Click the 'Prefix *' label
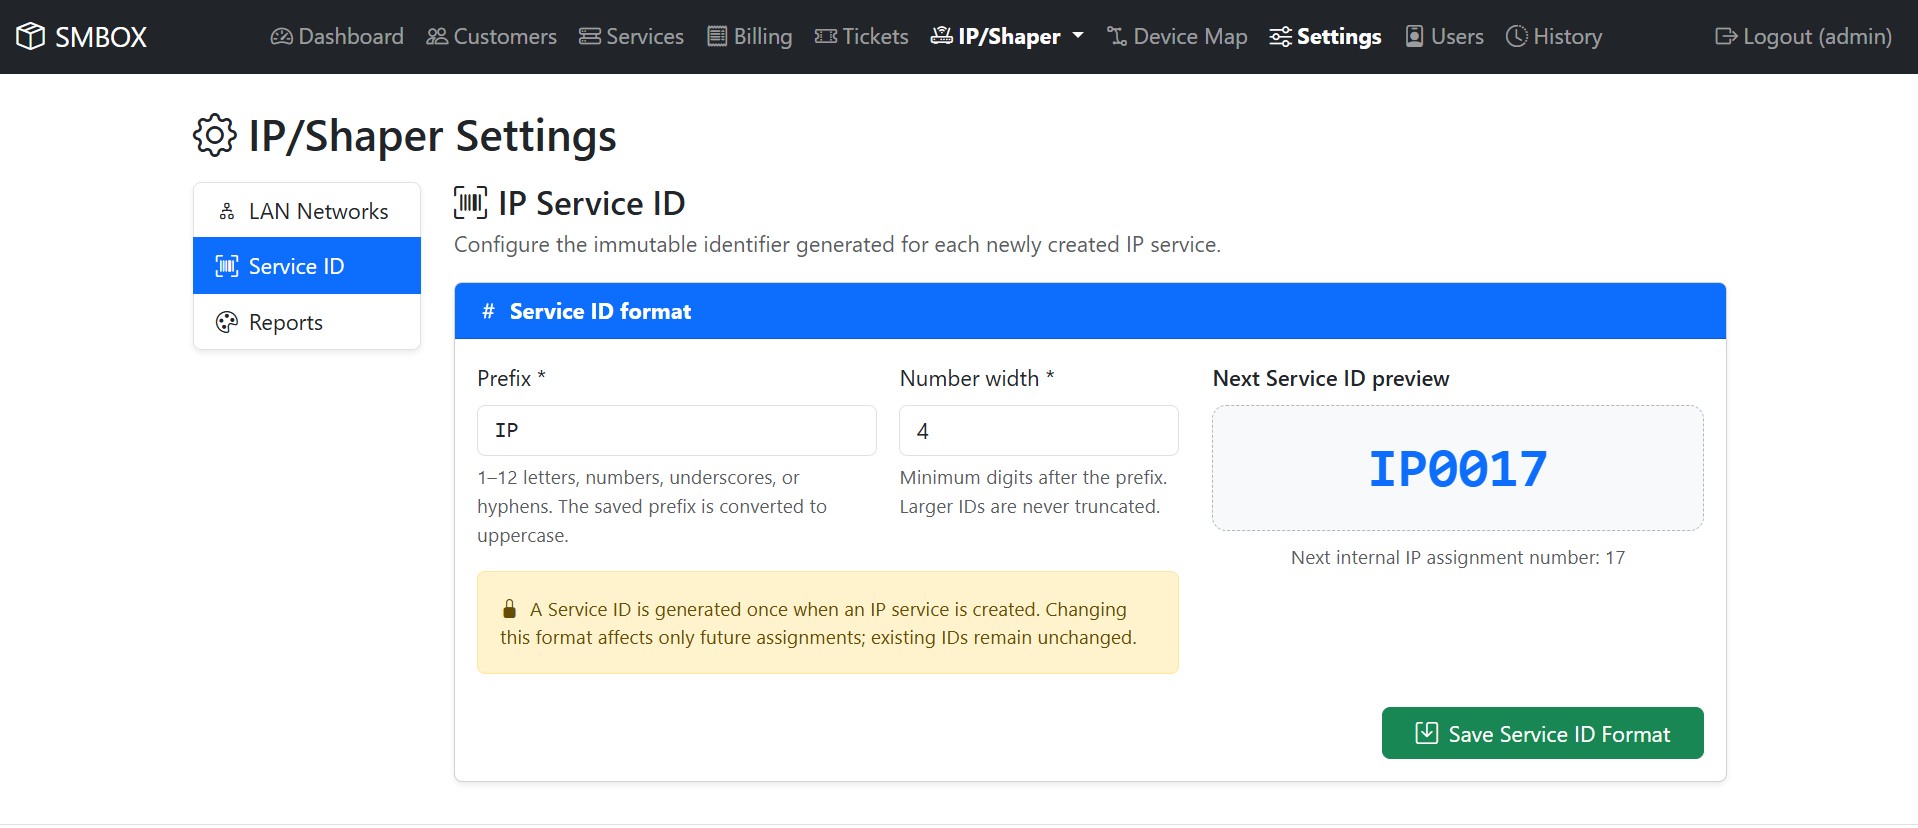Image resolution: width=1918 pixels, height=828 pixels. (x=511, y=378)
